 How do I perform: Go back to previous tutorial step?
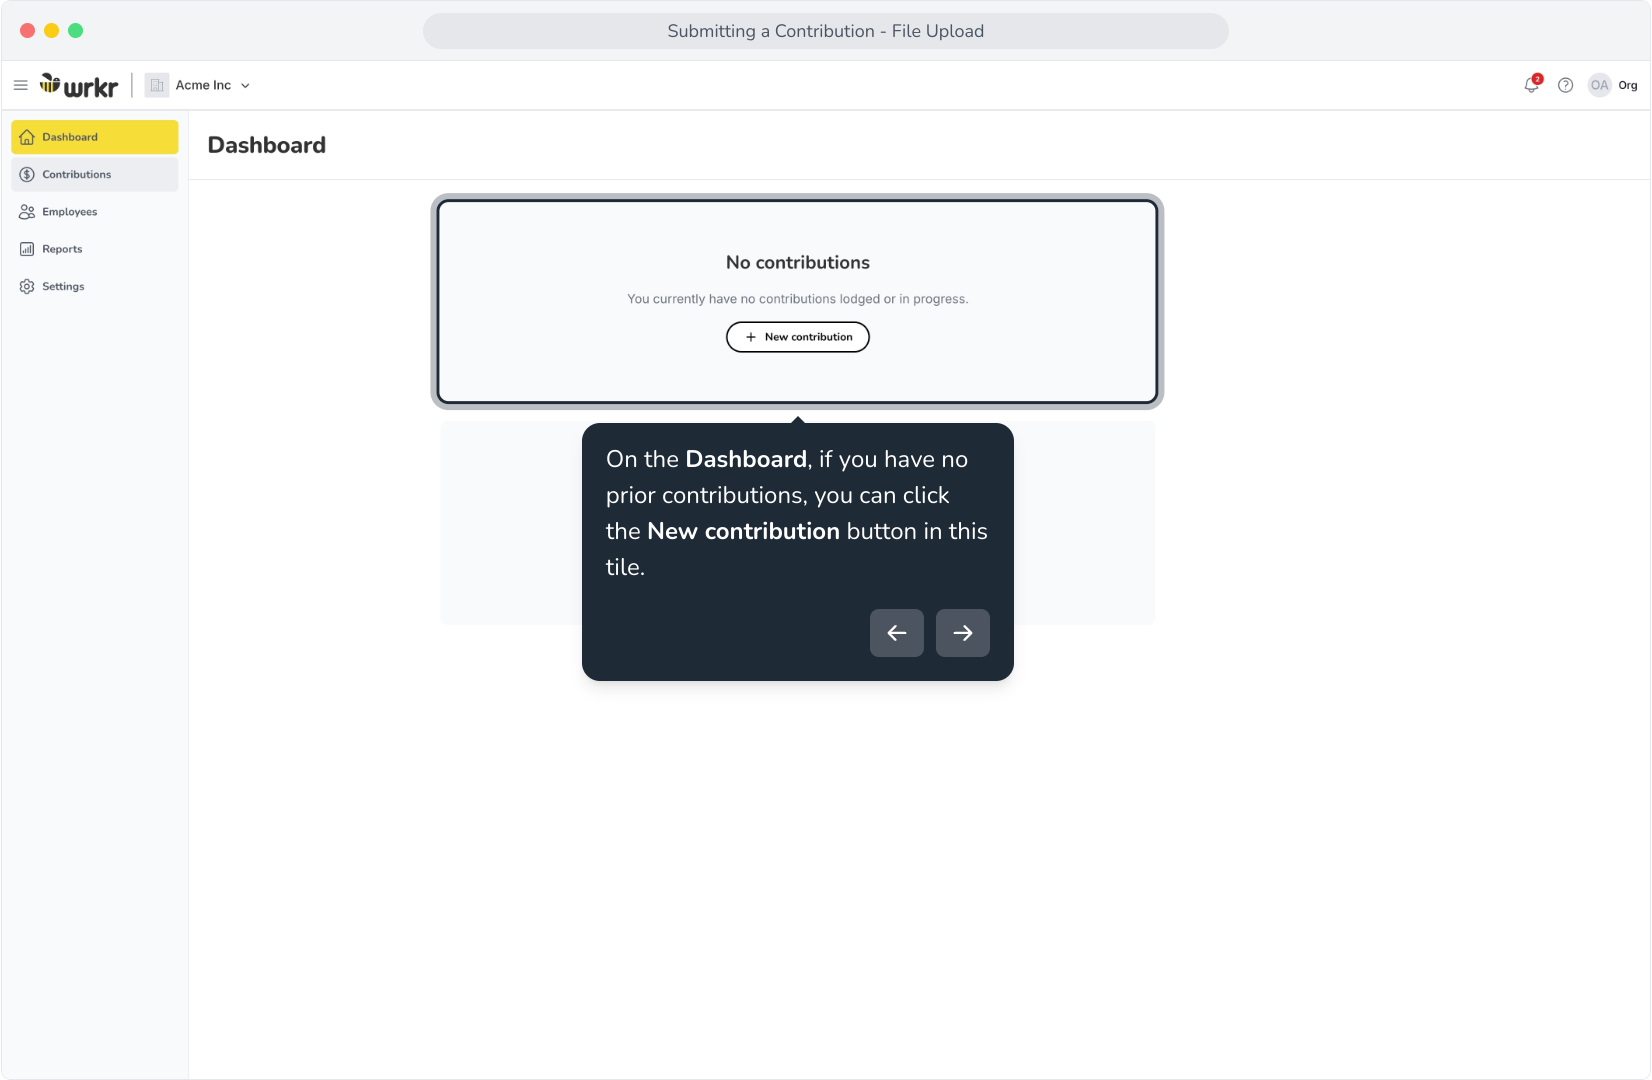[x=897, y=633]
